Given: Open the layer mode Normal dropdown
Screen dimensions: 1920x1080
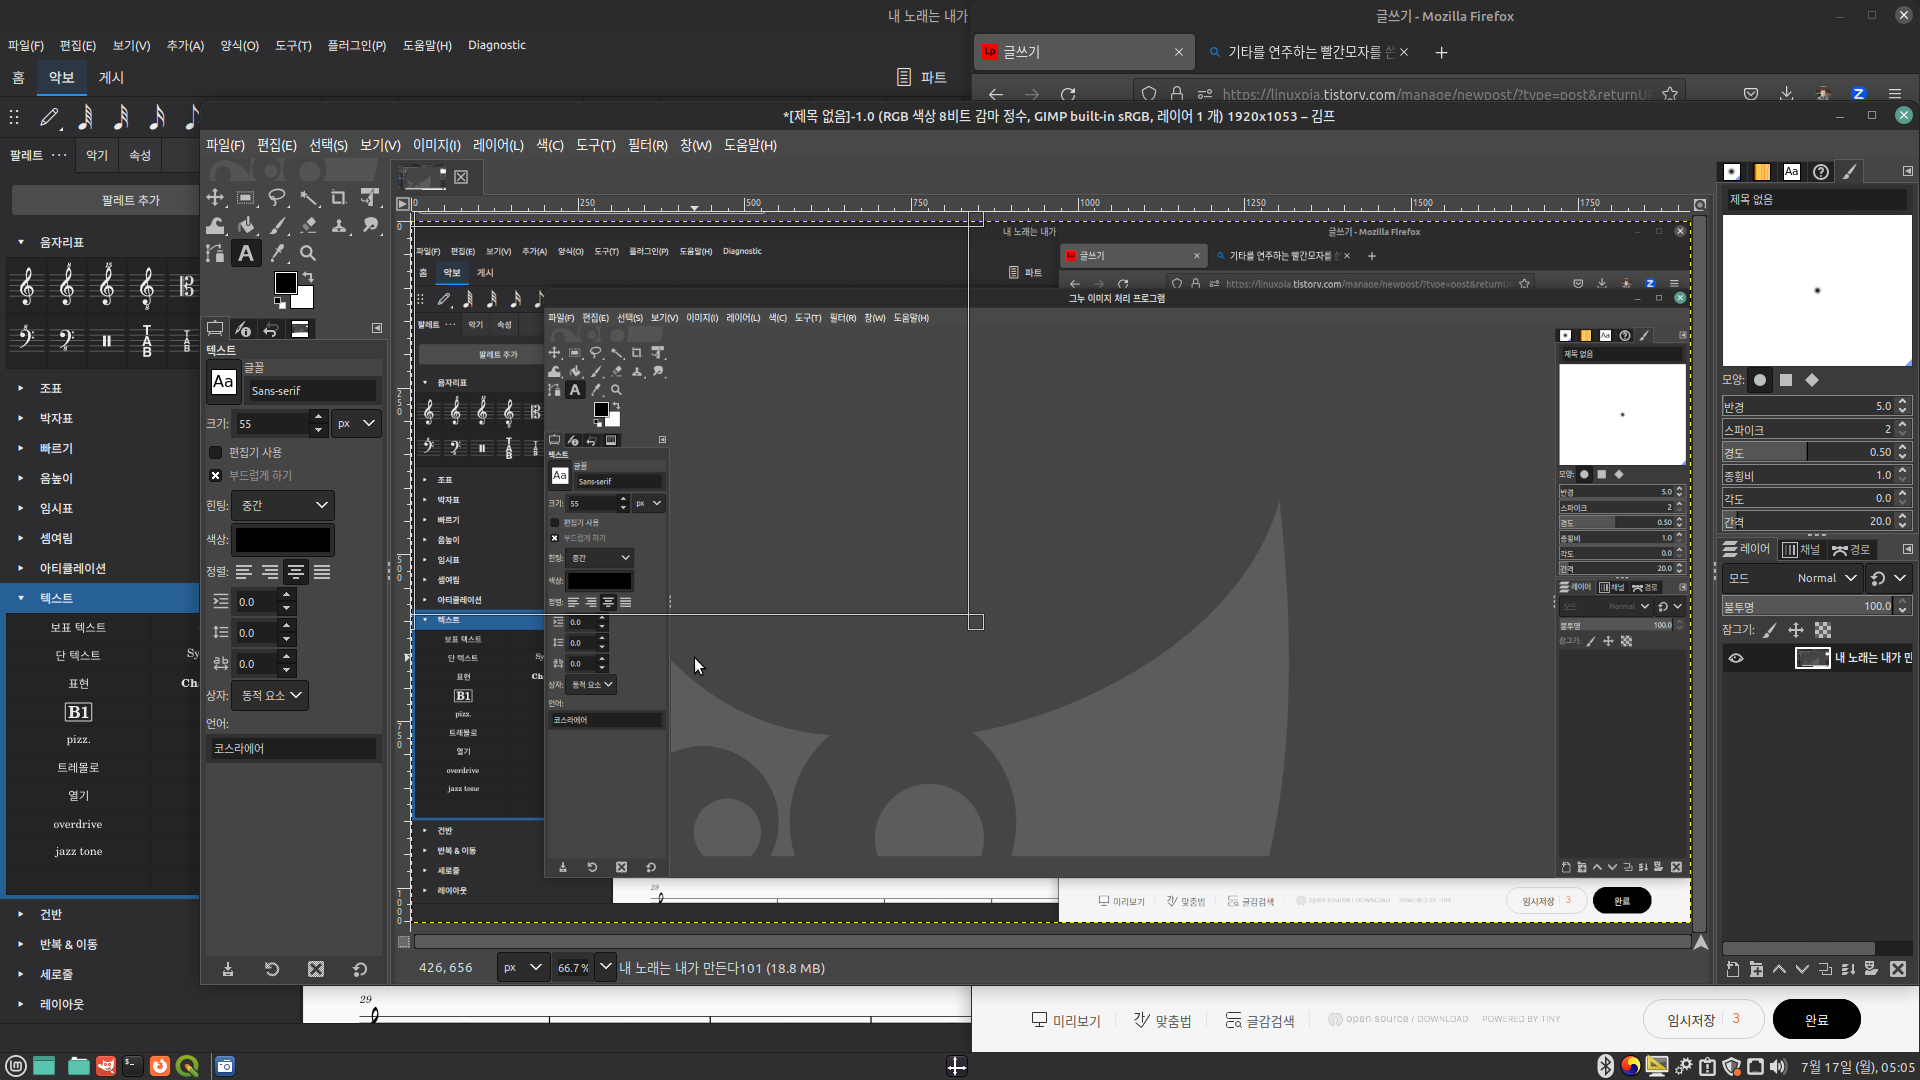Looking at the screenshot, I should [1826, 578].
